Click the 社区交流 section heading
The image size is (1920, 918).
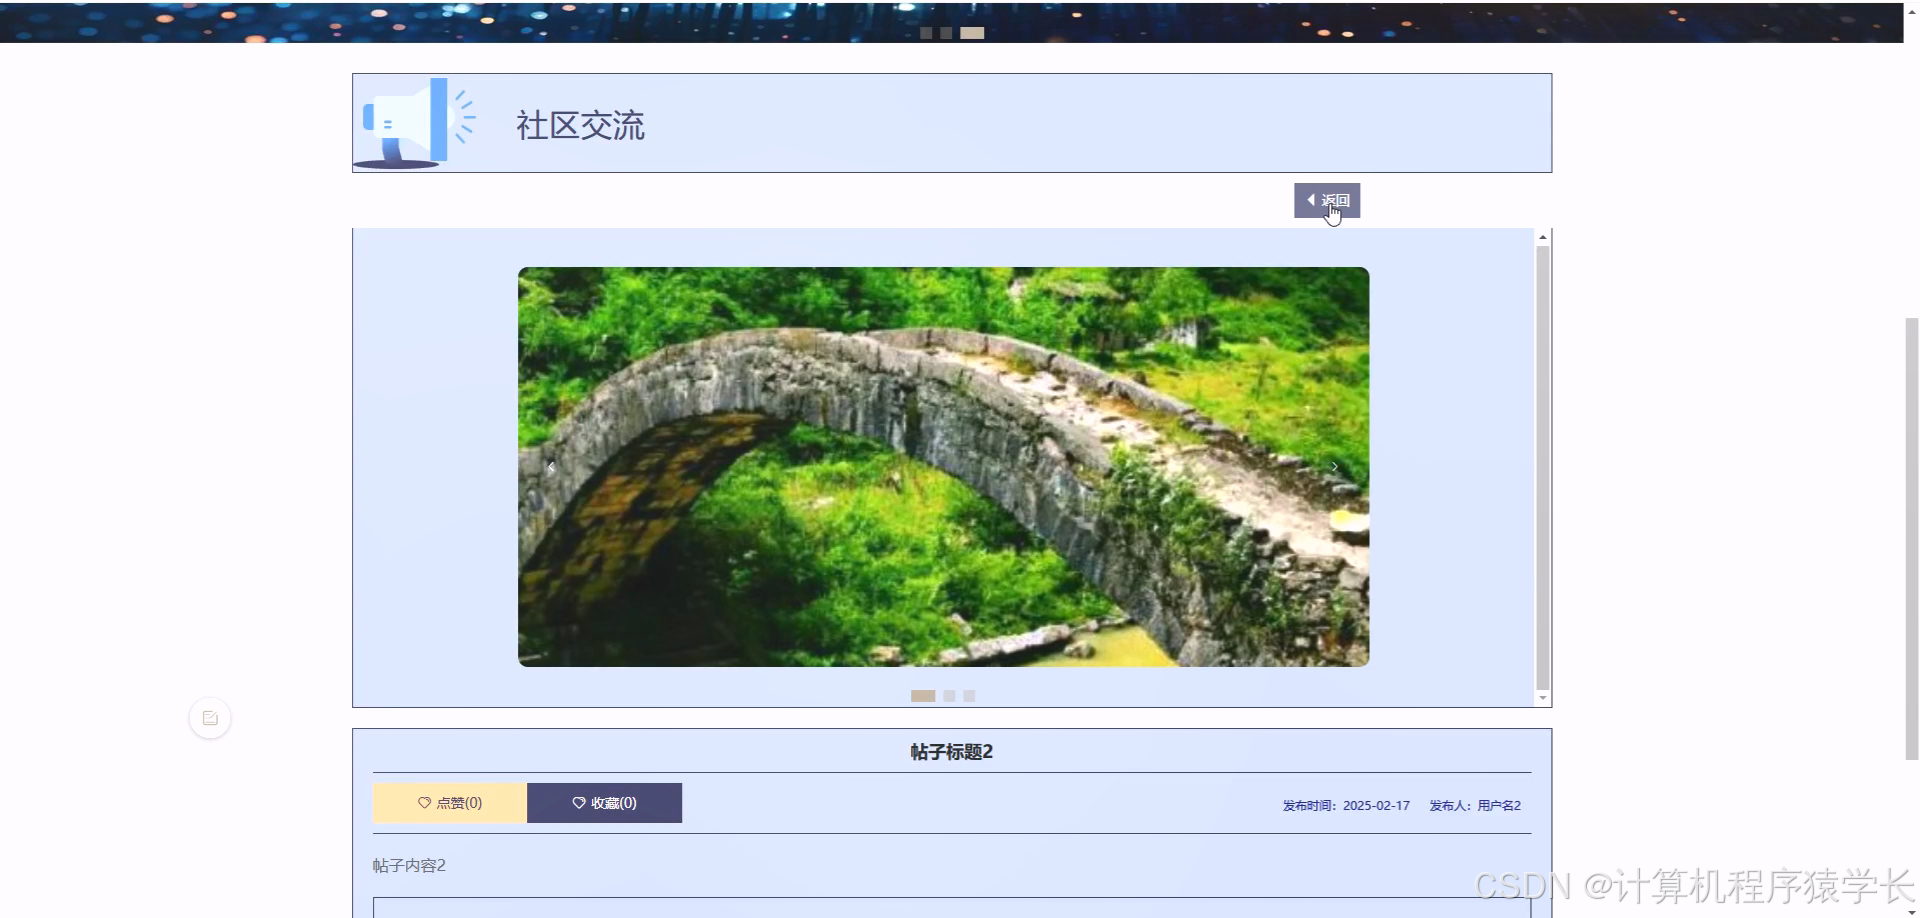[580, 126]
